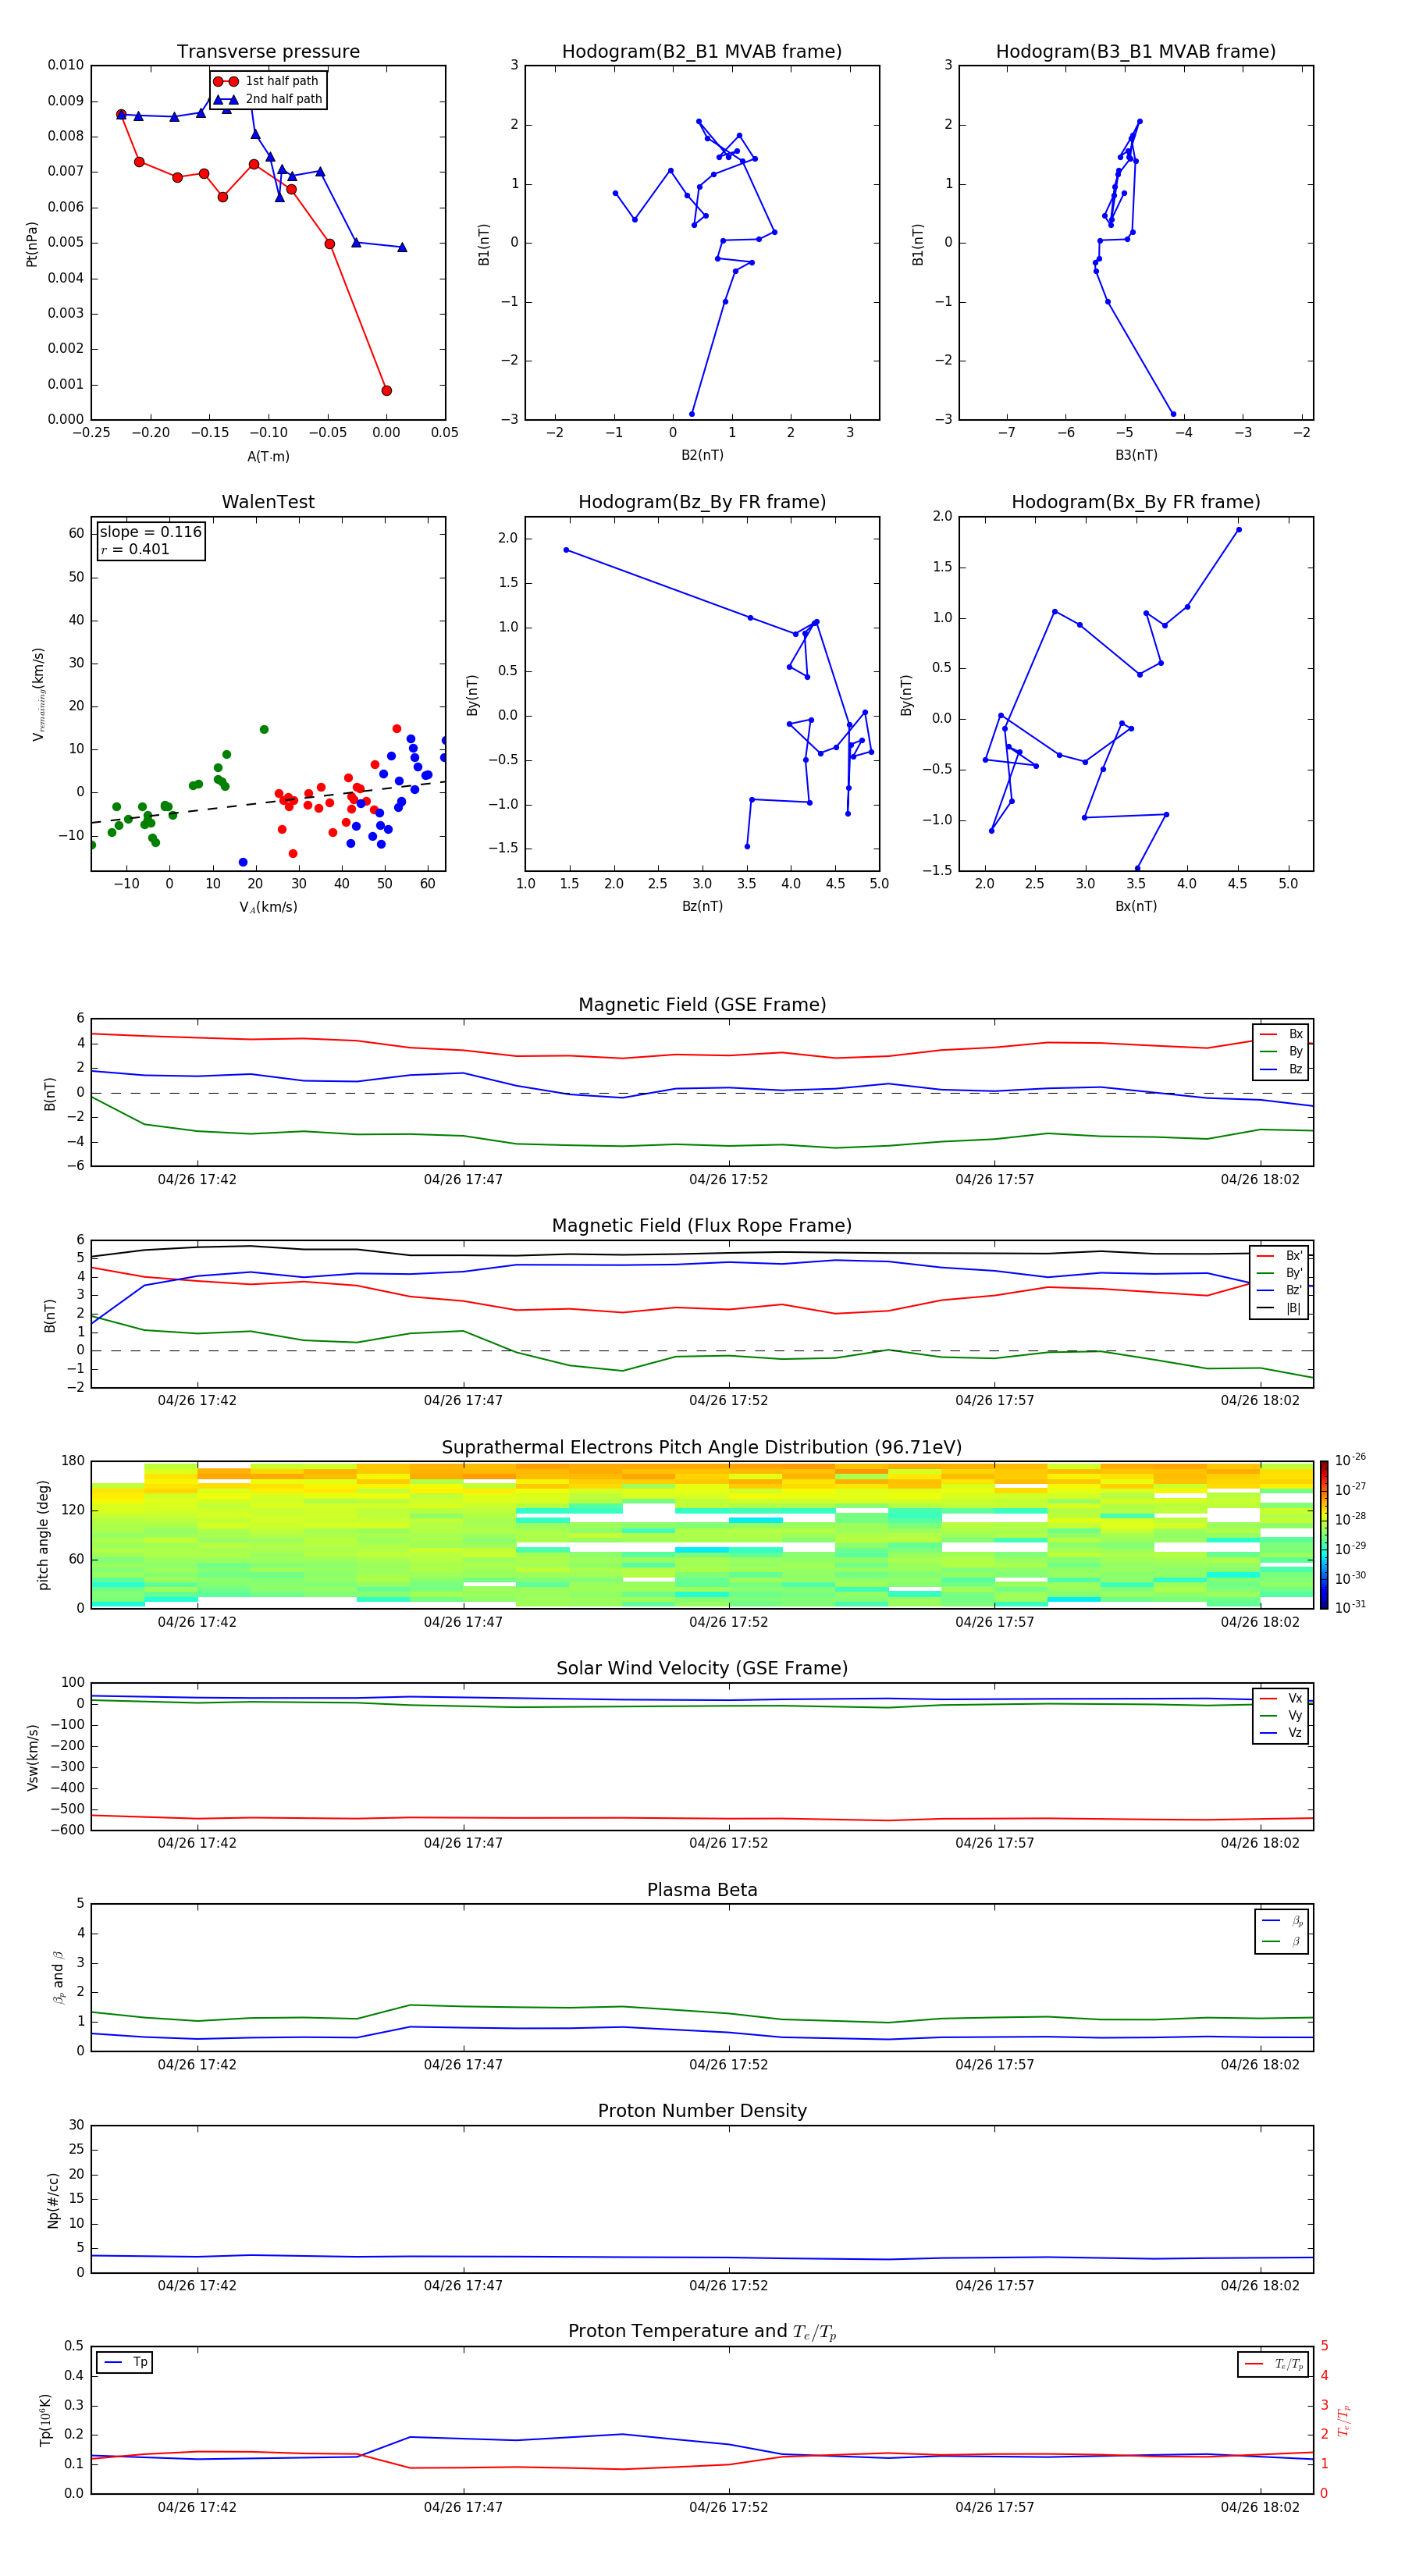Select the Bx legend entry in GSE plot
Image resolution: width=1405 pixels, height=2576 pixels.
[x=1281, y=1034]
